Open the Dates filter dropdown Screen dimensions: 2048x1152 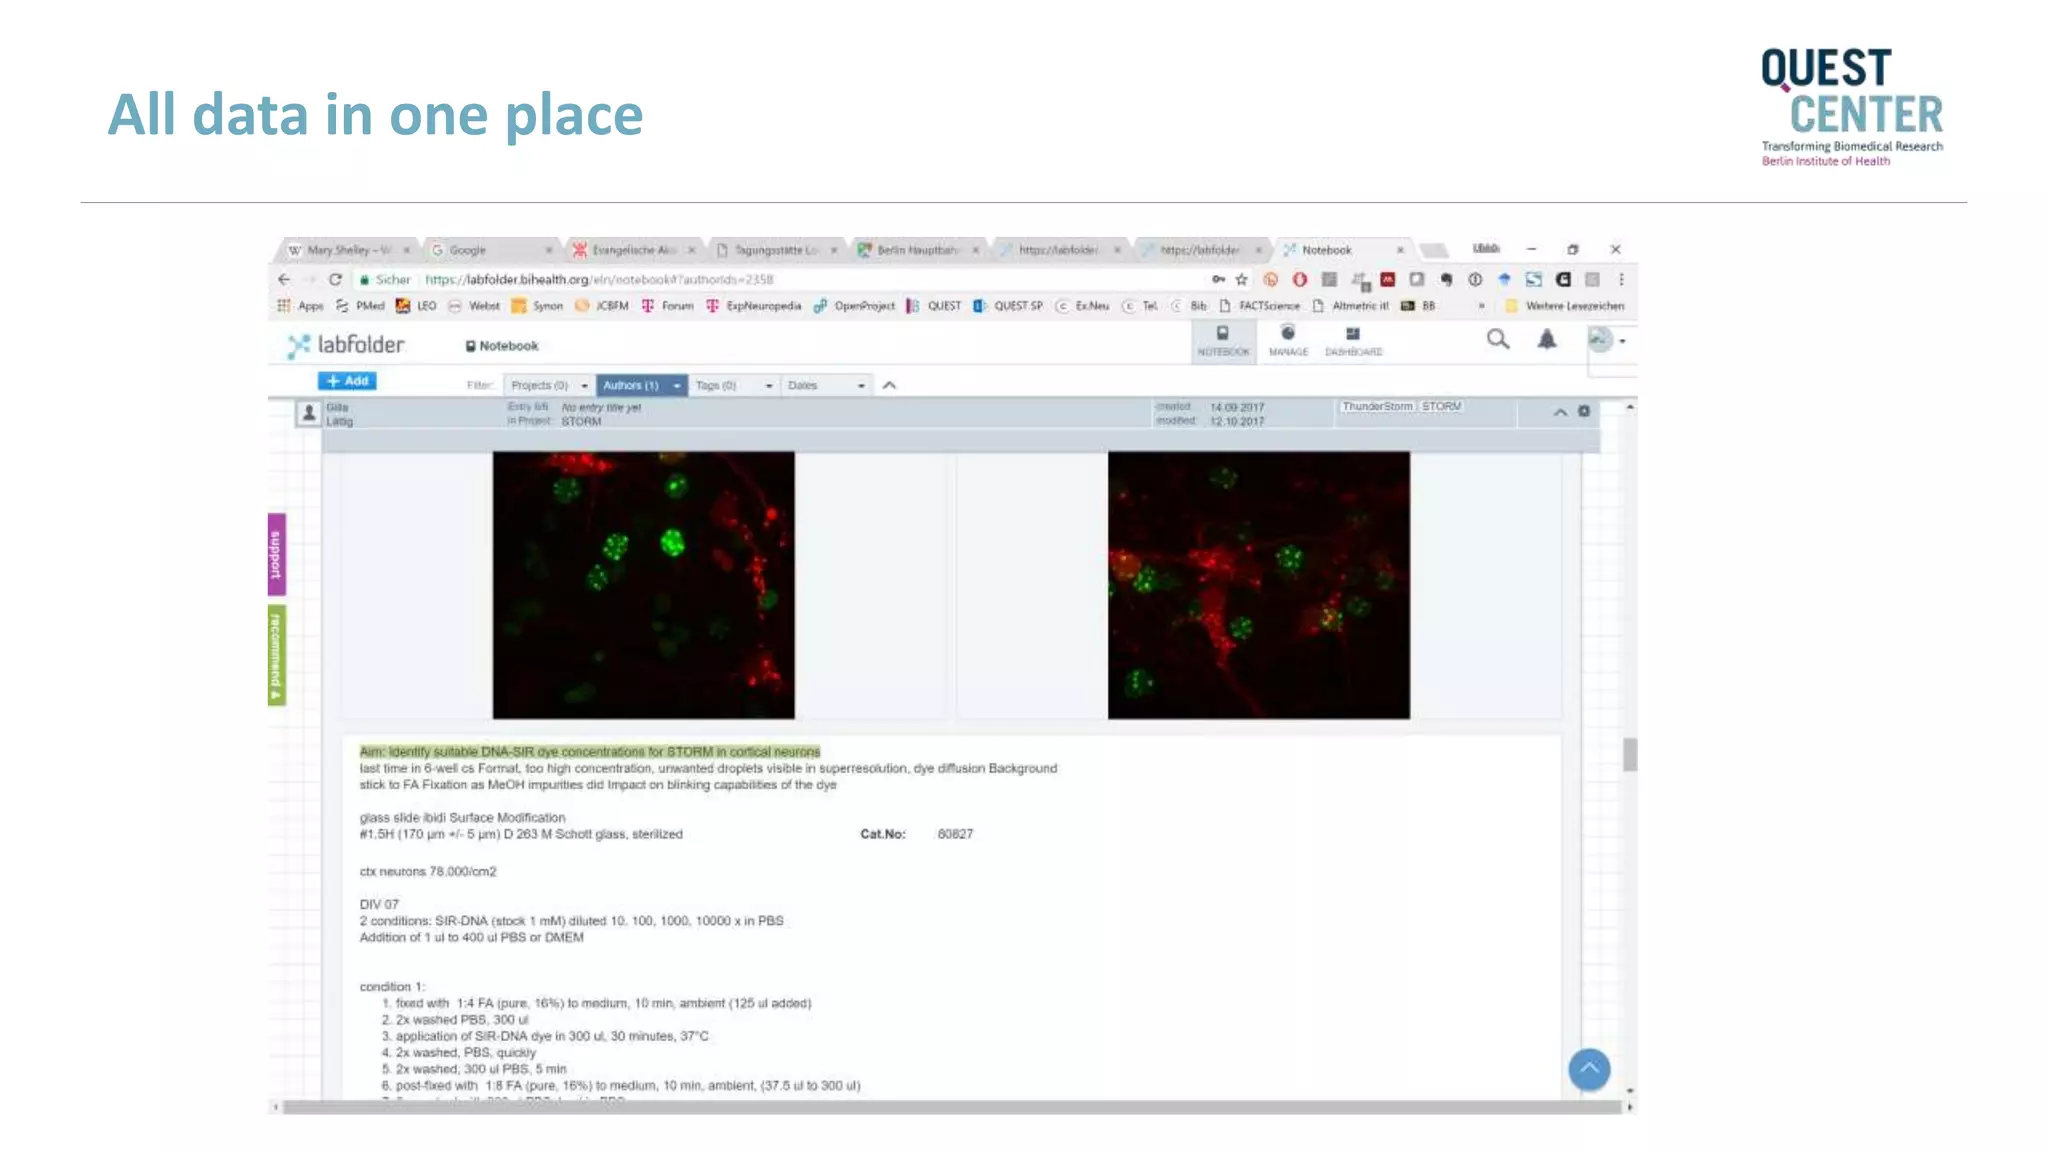pyautogui.click(x=825, y=385)
